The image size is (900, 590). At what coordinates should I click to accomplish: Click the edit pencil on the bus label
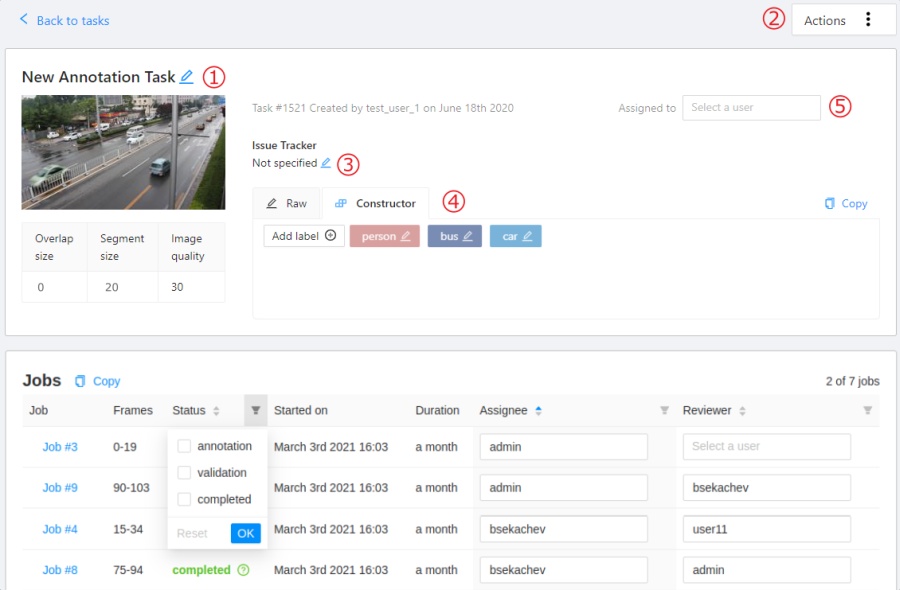(x=467, y=237)
